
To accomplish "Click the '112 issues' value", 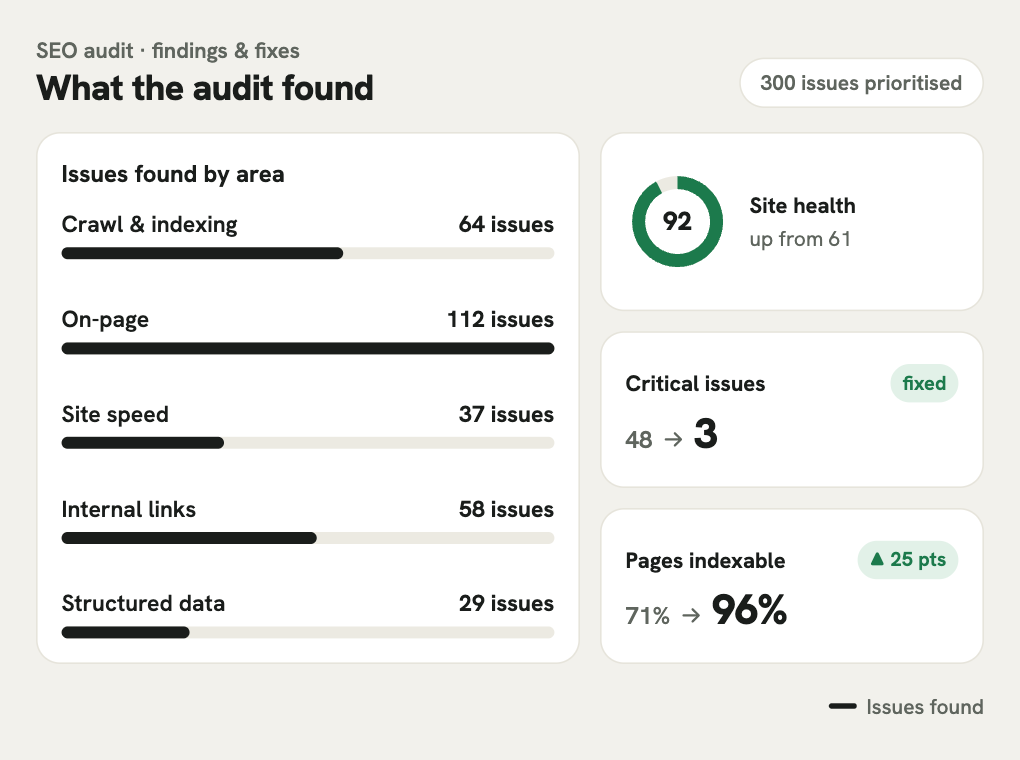I will point(500,319).
